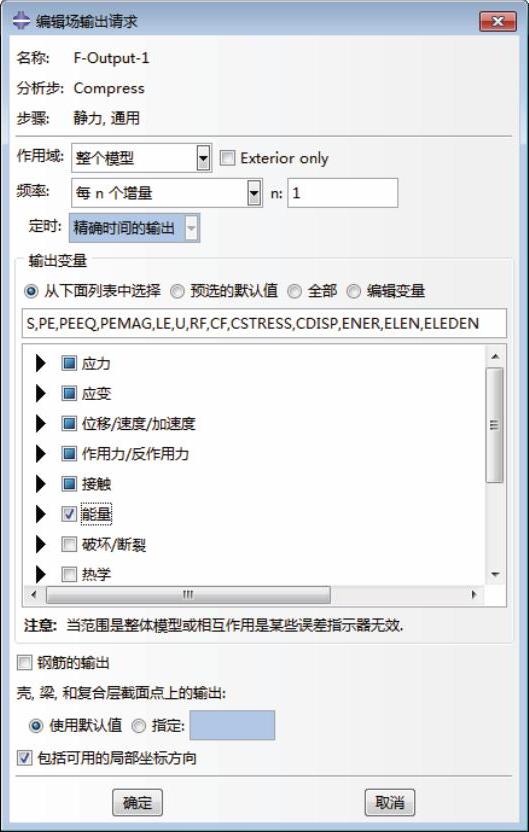The width and height of the screenshot is (529, 832).
Task: Open the 频率 dropdown list
Action: [167, 193]
